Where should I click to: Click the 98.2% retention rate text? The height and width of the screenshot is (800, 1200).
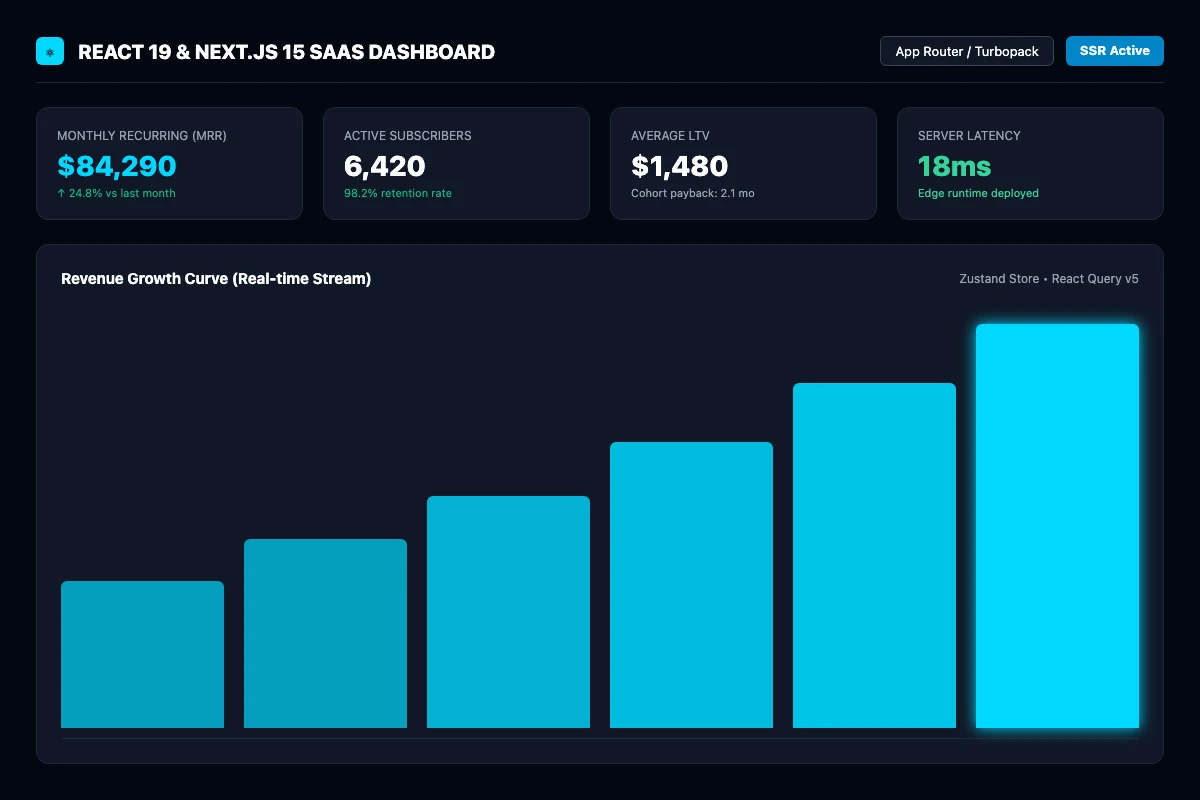click(x=398, y=193)
